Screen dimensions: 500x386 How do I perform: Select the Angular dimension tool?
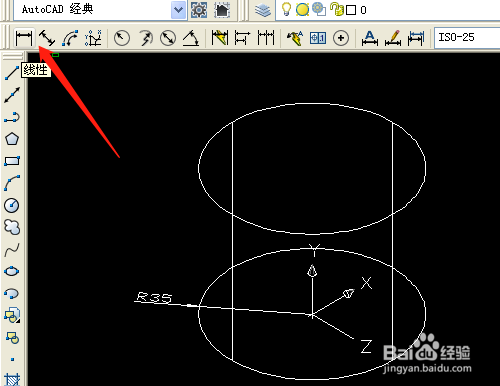191,38
